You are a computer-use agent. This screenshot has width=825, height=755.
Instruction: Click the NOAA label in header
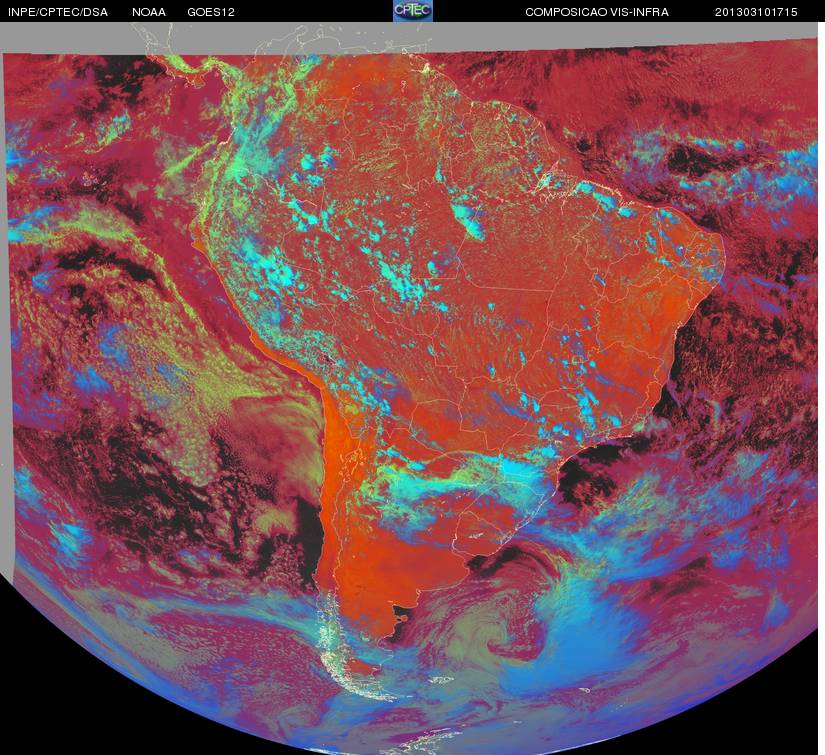click(149, 12)
